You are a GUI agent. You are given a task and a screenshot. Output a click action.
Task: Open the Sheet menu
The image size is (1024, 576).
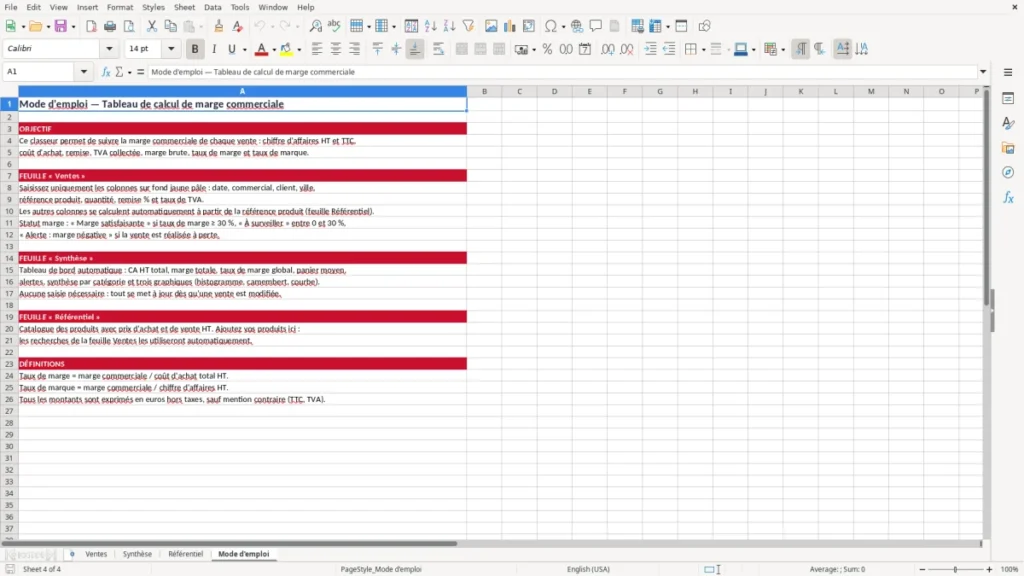pyautogui.click(x=184, y=7)
